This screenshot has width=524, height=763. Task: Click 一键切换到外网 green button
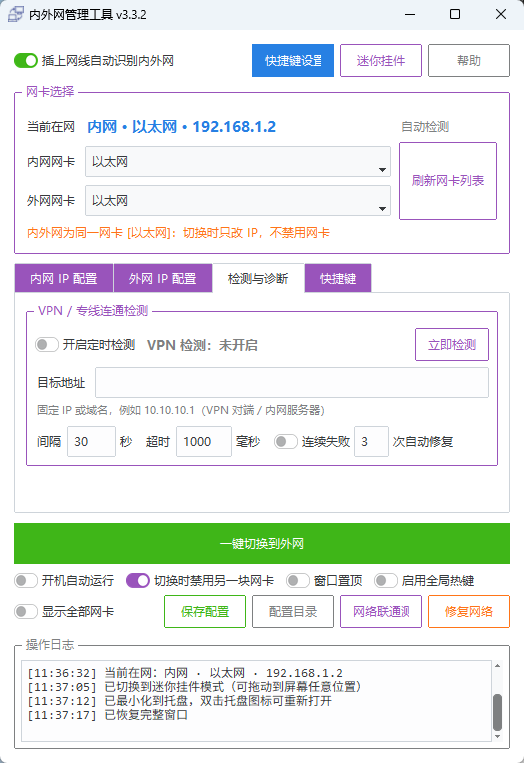tap(262, 544)
